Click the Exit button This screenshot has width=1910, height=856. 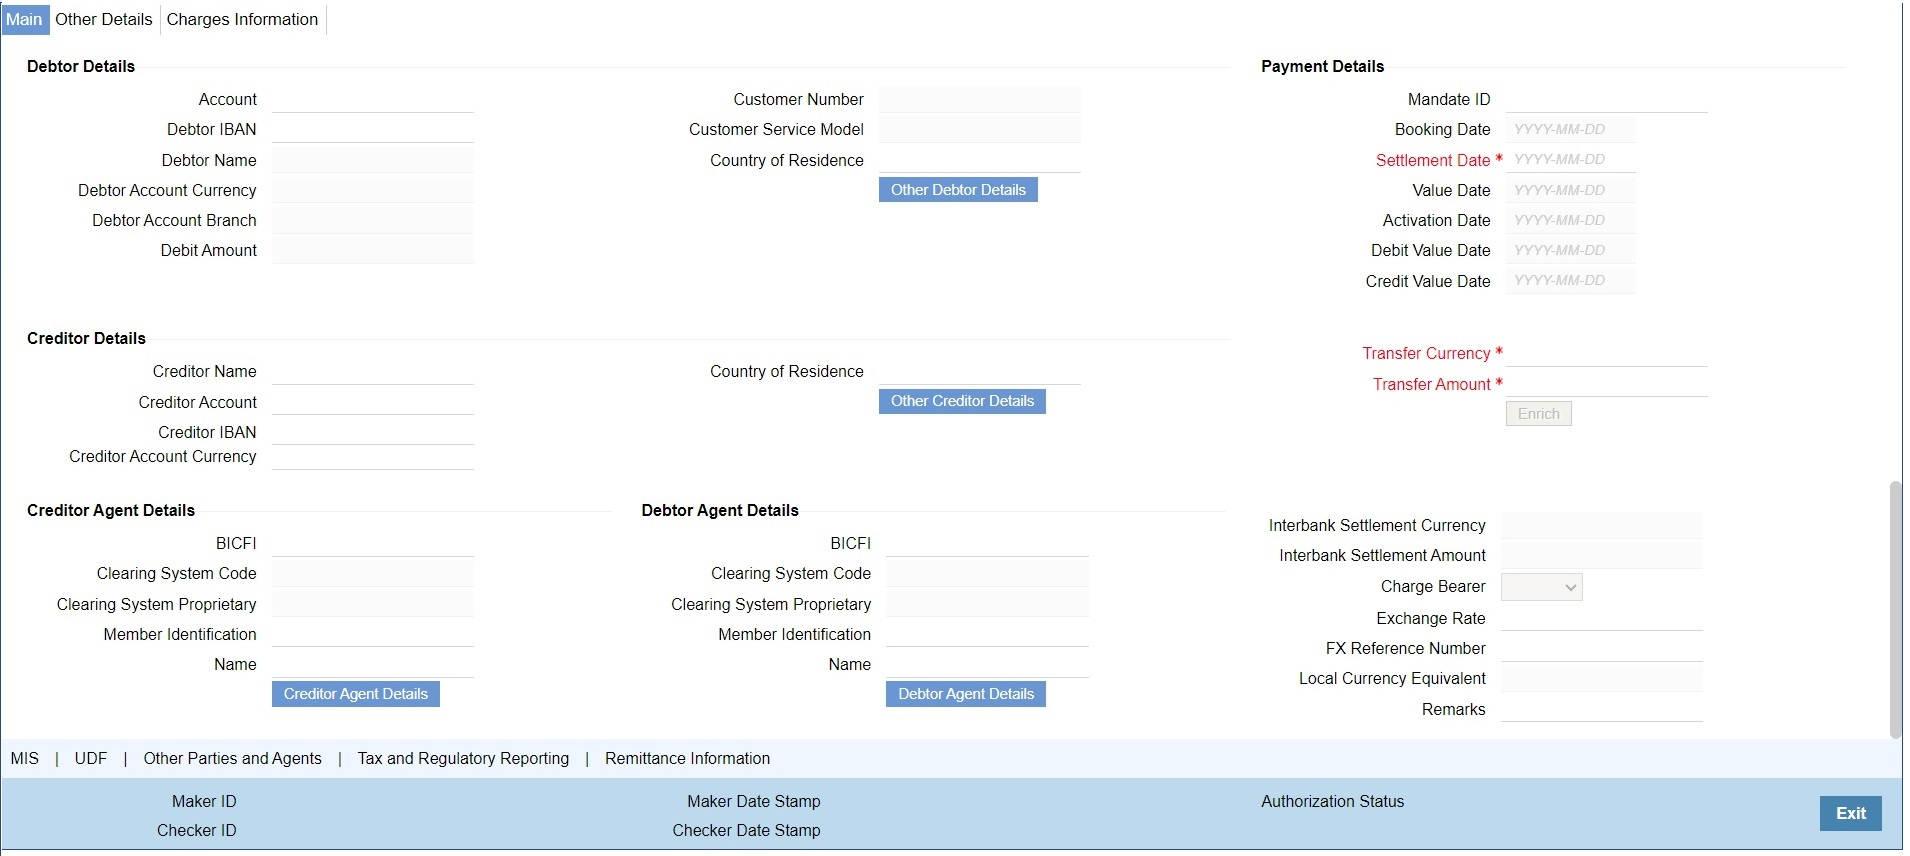click(1851, 813)
